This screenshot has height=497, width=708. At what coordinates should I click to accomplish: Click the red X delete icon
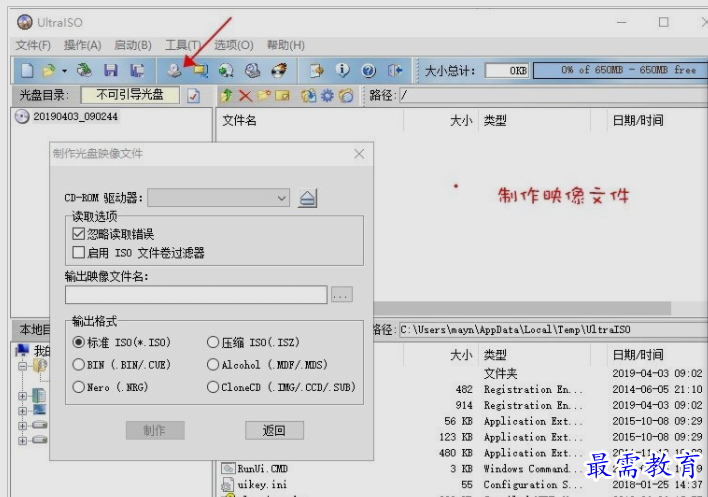pos(245,95)
